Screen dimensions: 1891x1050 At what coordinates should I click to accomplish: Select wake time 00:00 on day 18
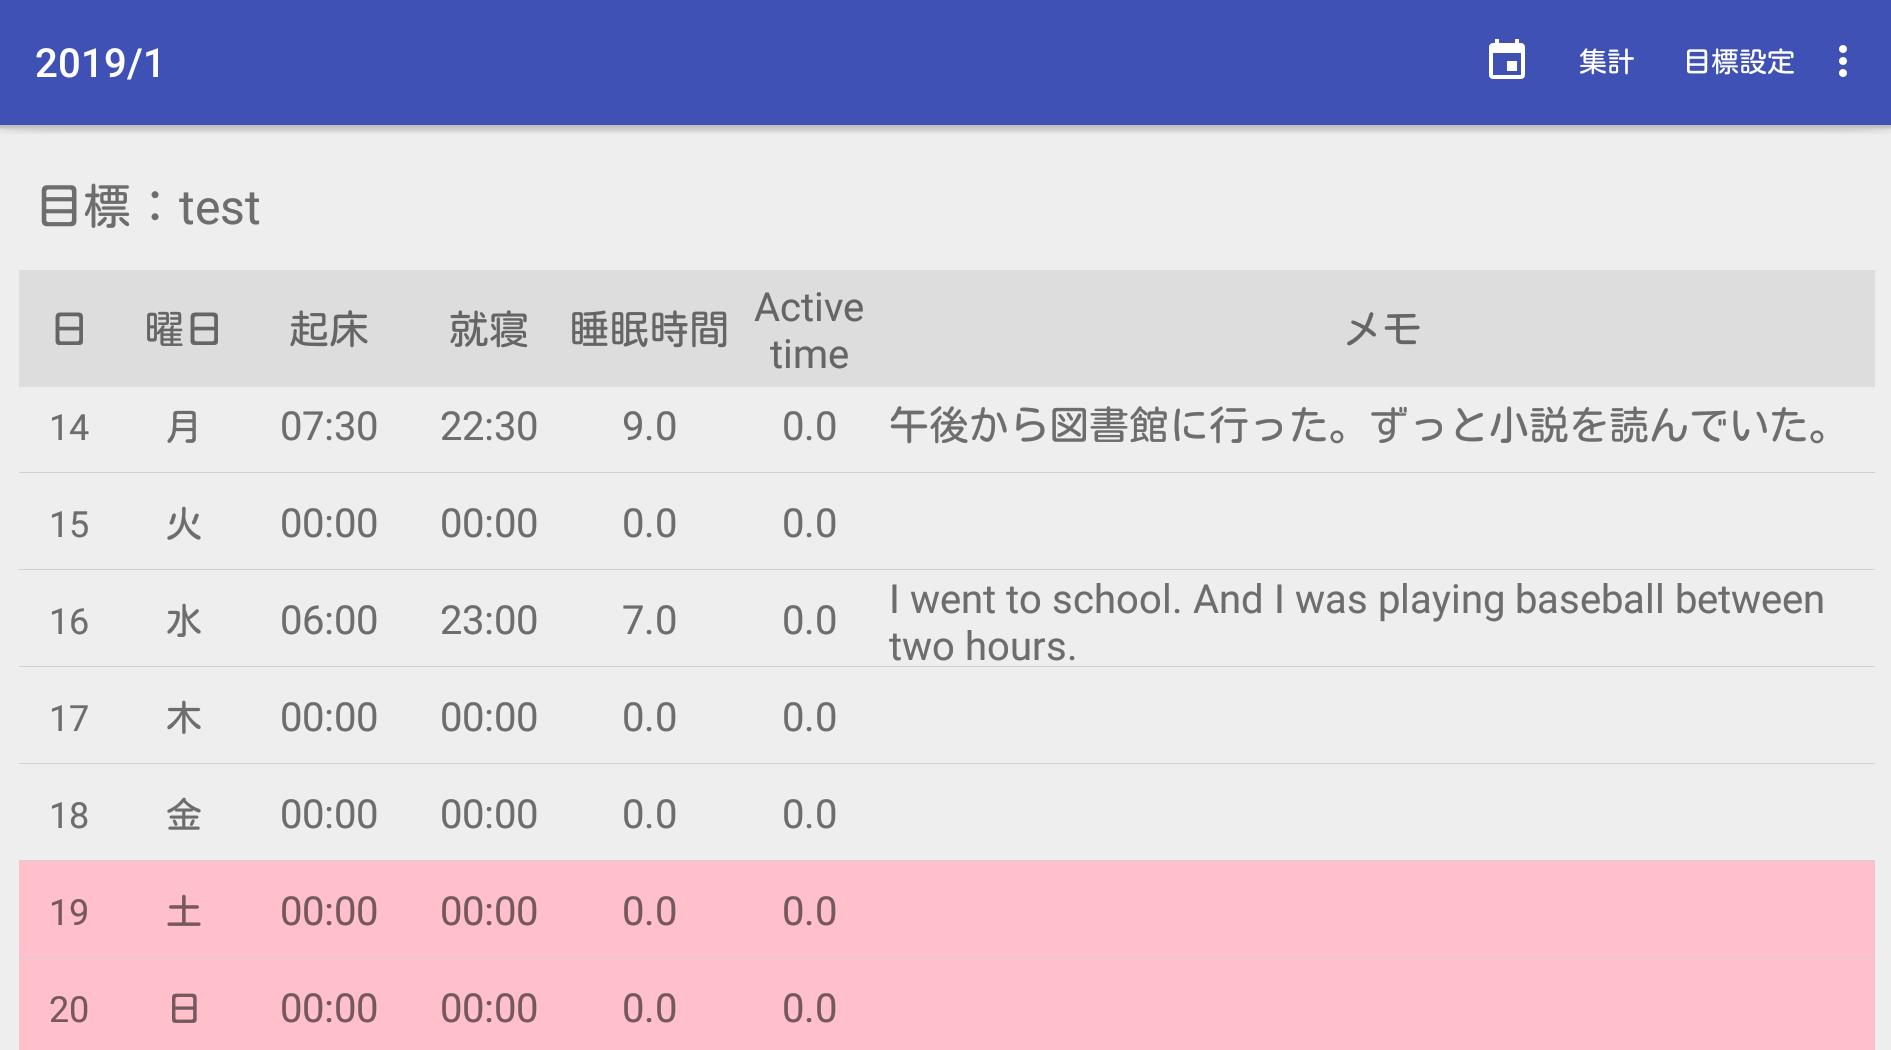pos(329,815)
